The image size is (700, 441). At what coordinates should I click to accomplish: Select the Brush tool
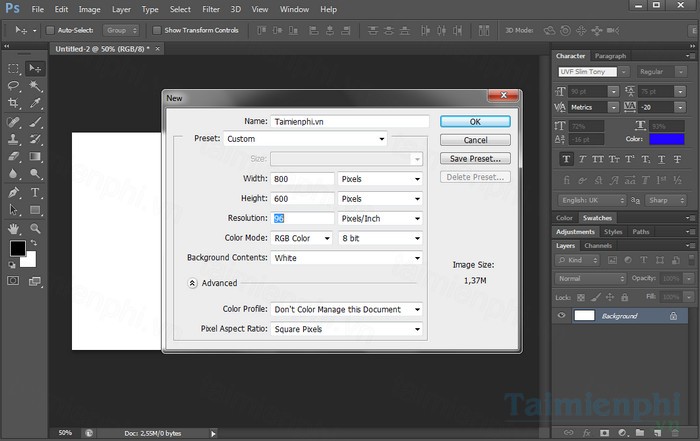point(35,122)
